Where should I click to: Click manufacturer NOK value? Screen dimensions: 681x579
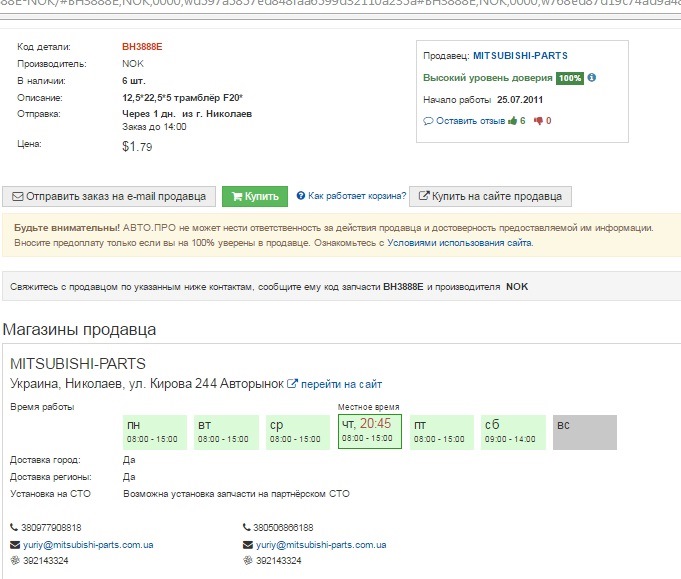[x=132, y=63]
